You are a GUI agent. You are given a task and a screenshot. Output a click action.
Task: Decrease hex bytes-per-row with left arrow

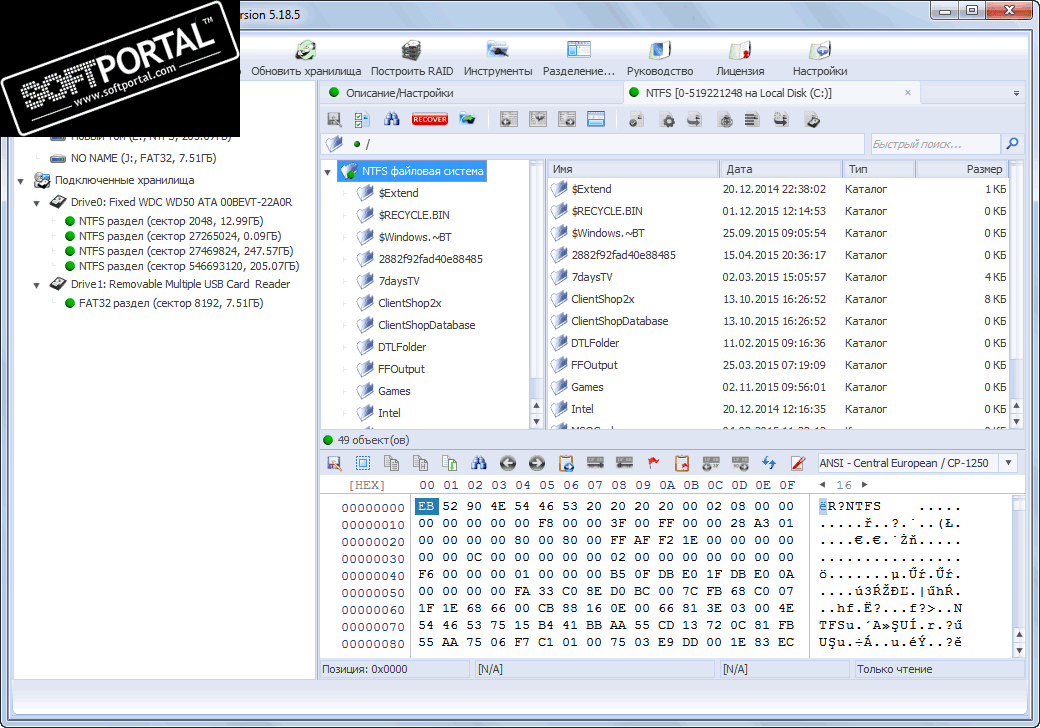[822, 485]
